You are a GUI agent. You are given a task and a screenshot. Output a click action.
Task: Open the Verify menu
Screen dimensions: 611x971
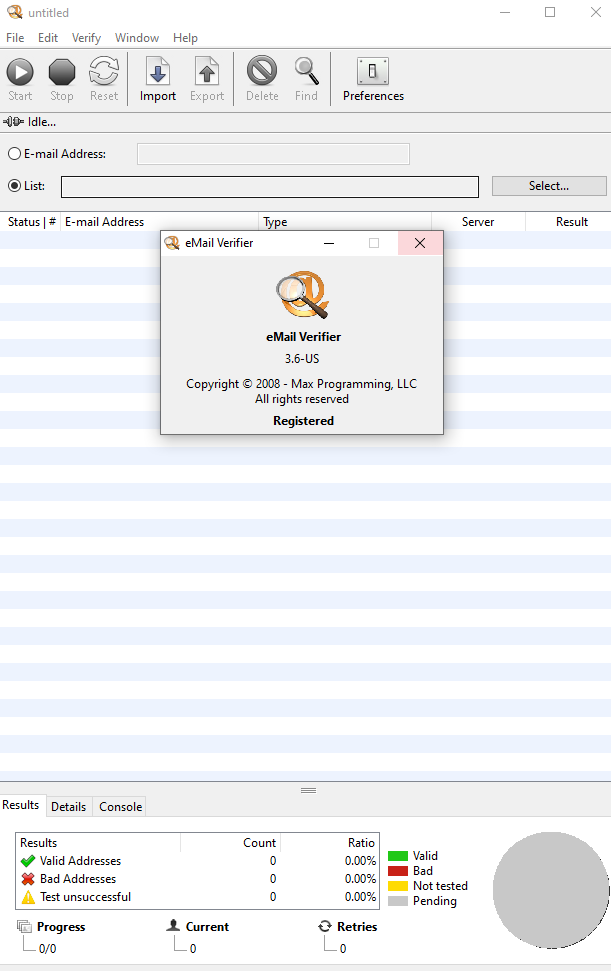86,38
